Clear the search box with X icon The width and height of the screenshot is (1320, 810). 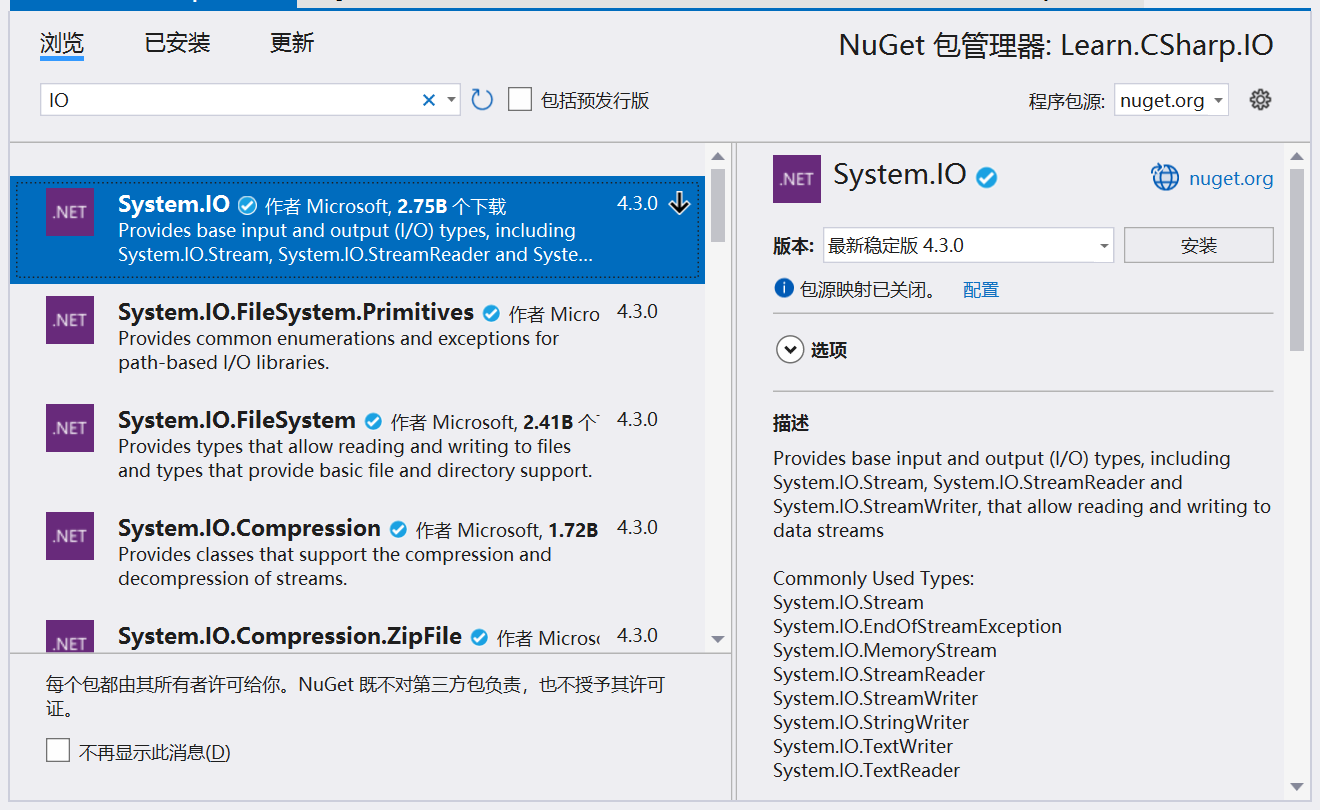pyautogui.click(x=429, y=99)
